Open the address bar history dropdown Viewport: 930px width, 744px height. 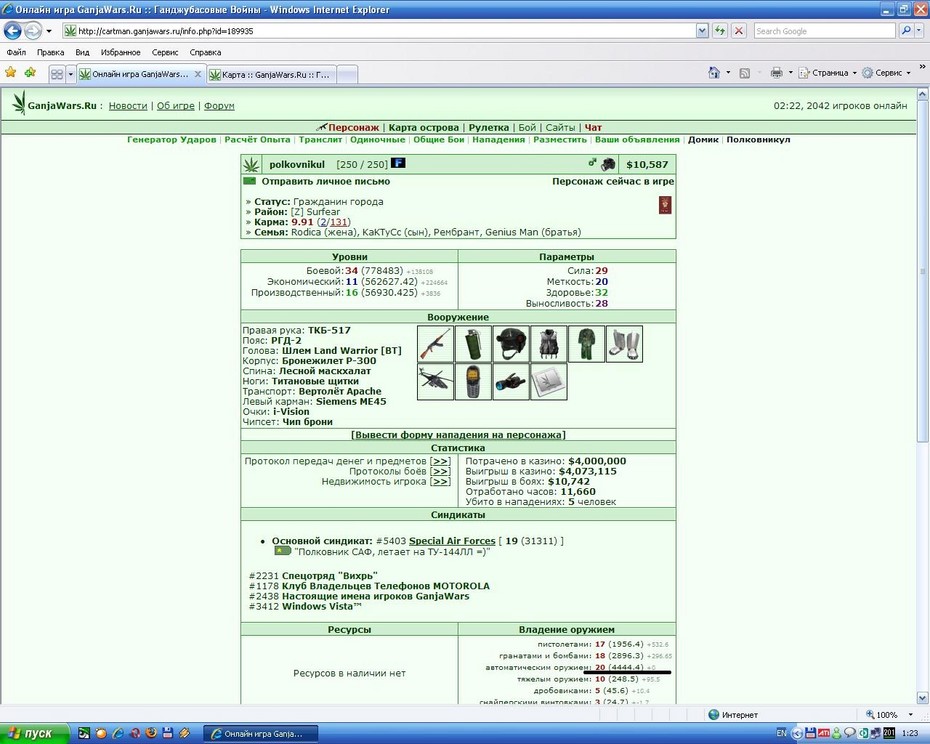(702, 31)
